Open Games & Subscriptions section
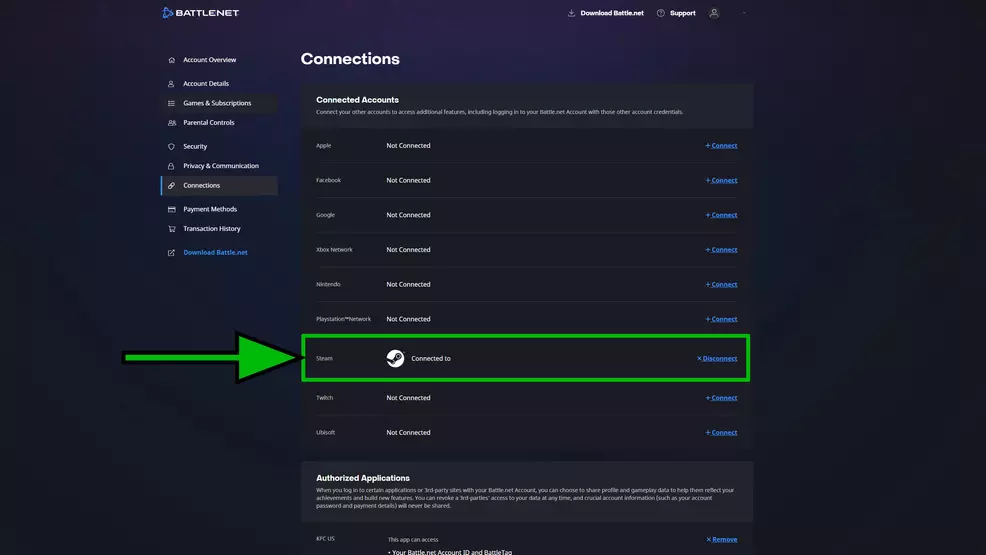The width and height of the screenshot is (986, 555). [x=217, y=103]
